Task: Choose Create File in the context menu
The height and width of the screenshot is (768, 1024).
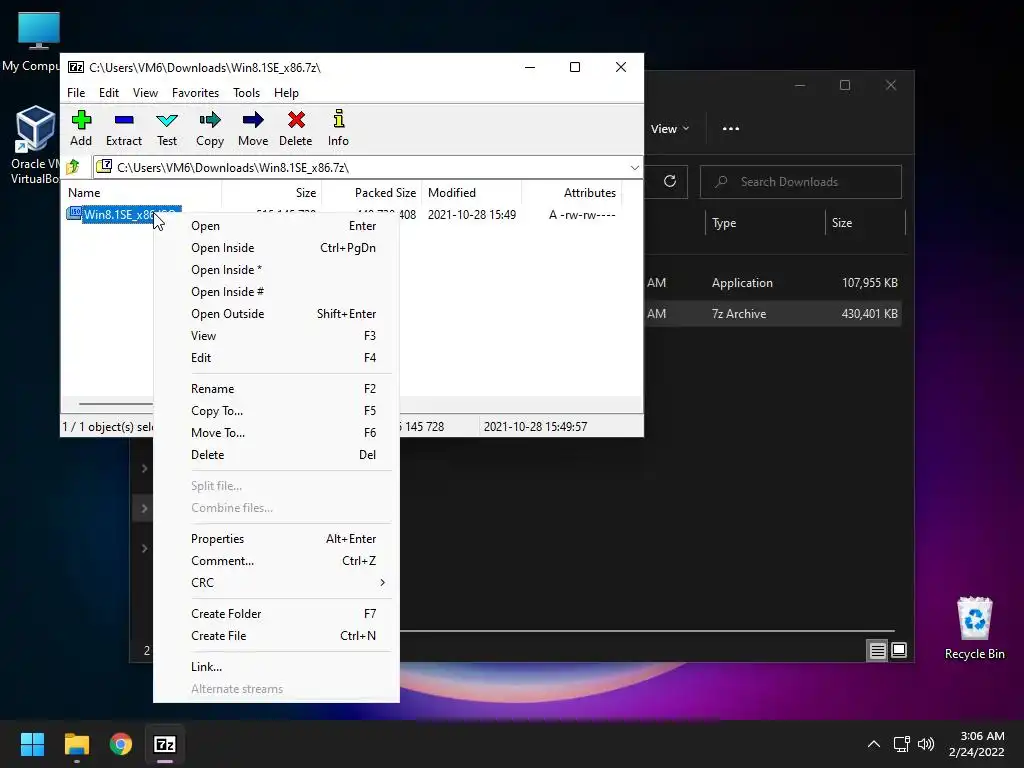Action: 277,636
